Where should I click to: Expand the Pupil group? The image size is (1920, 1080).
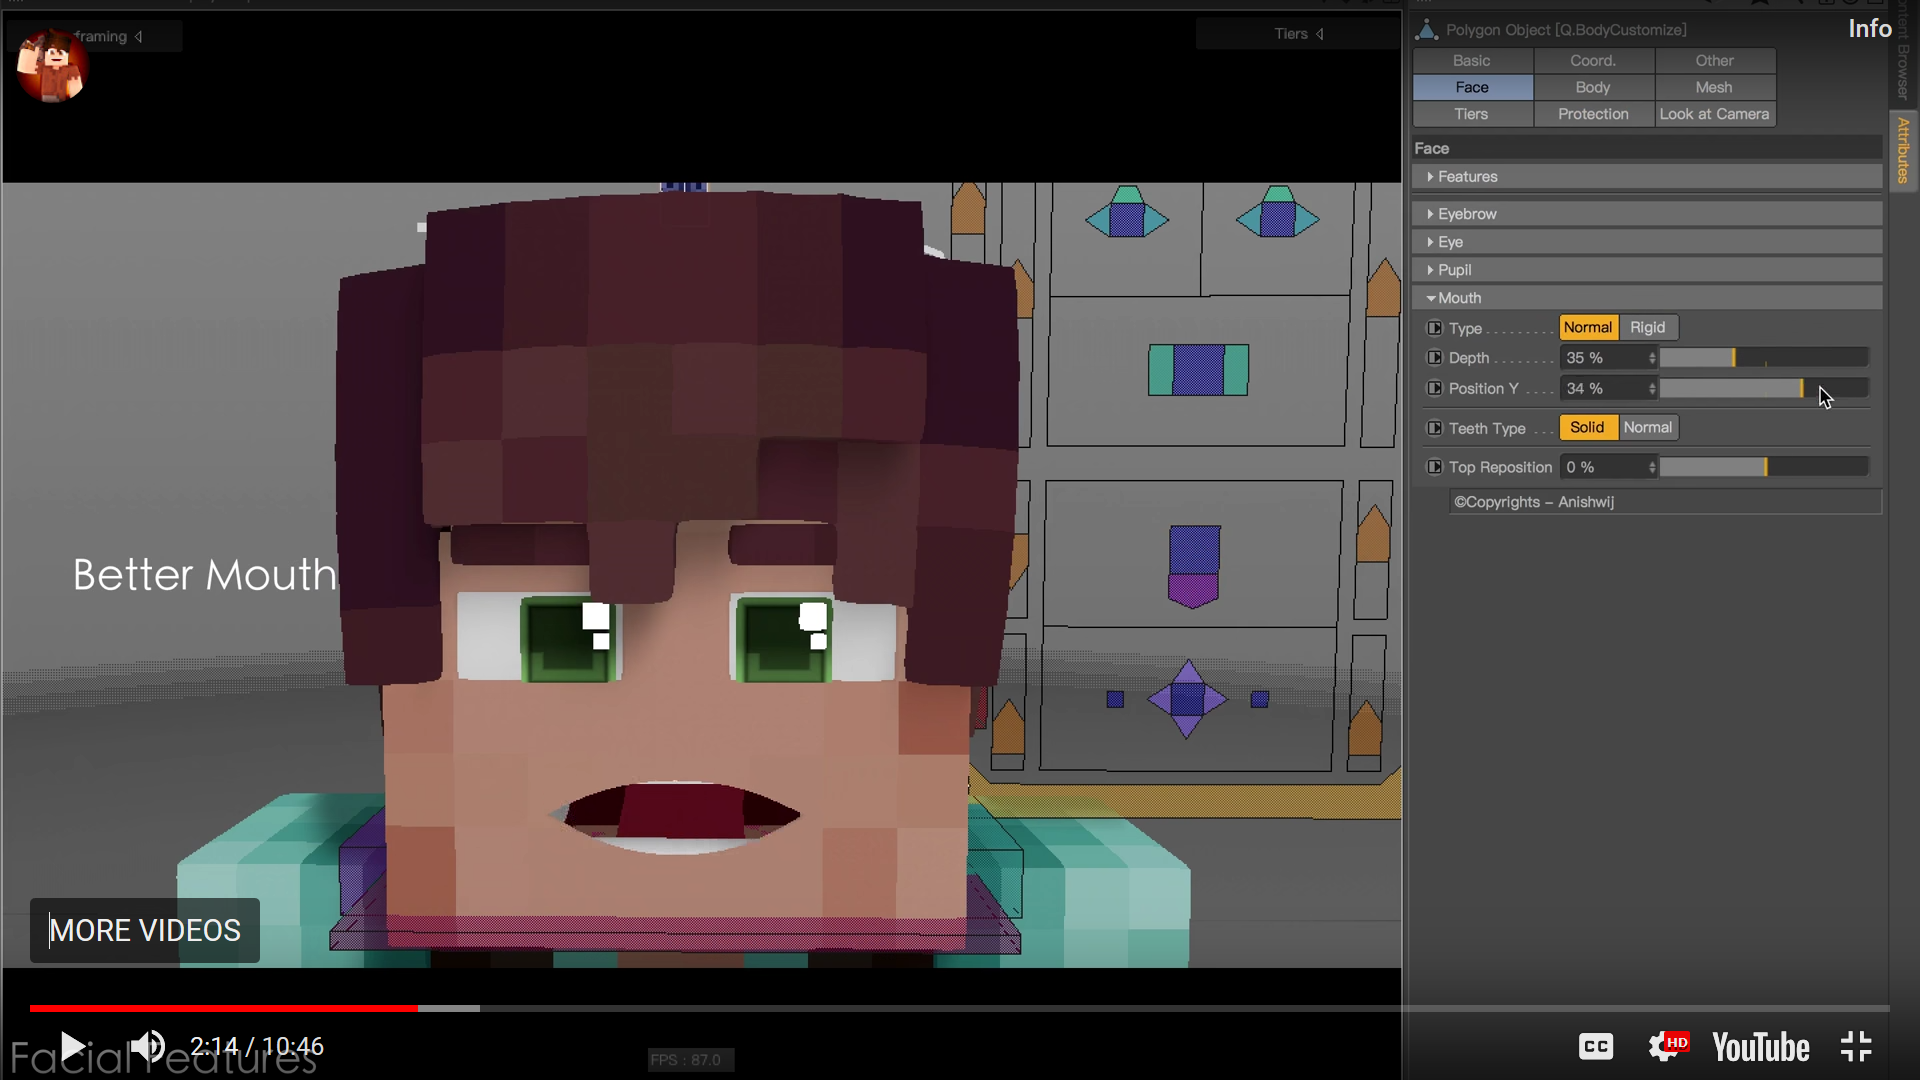[x=1647, y=270]
